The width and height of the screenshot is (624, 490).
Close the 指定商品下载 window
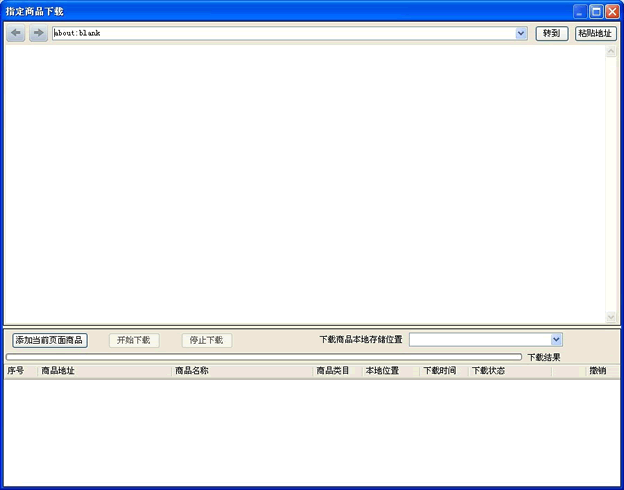[x=612, y=12]
